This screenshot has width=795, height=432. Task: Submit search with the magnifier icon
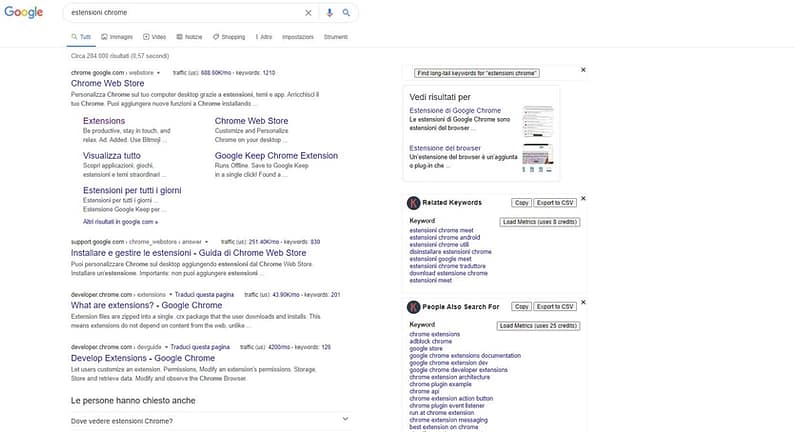click(346, 13)
